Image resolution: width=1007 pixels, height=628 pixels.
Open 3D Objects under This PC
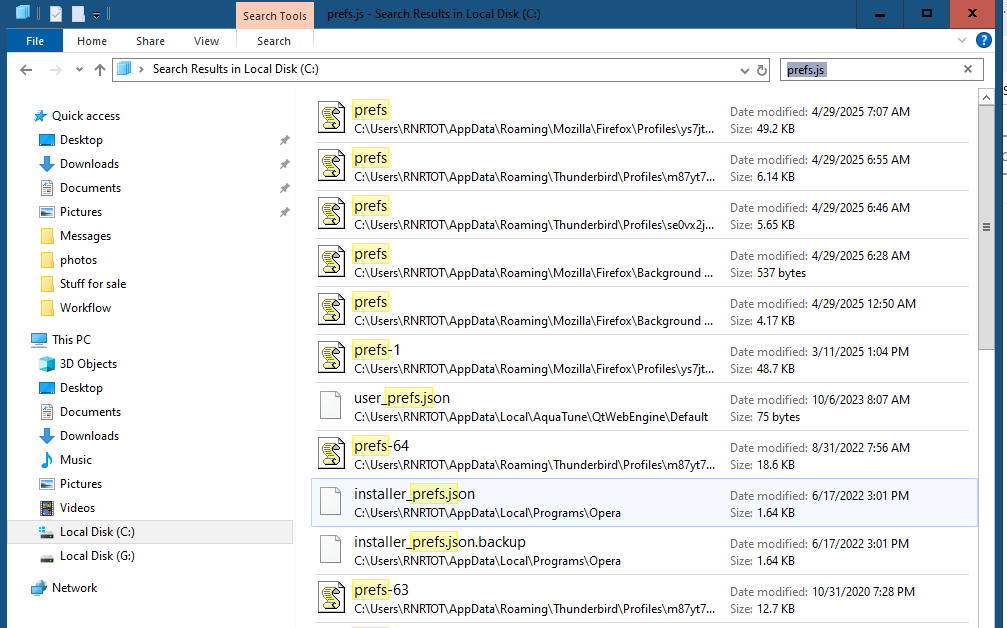(x=88, y=363)
